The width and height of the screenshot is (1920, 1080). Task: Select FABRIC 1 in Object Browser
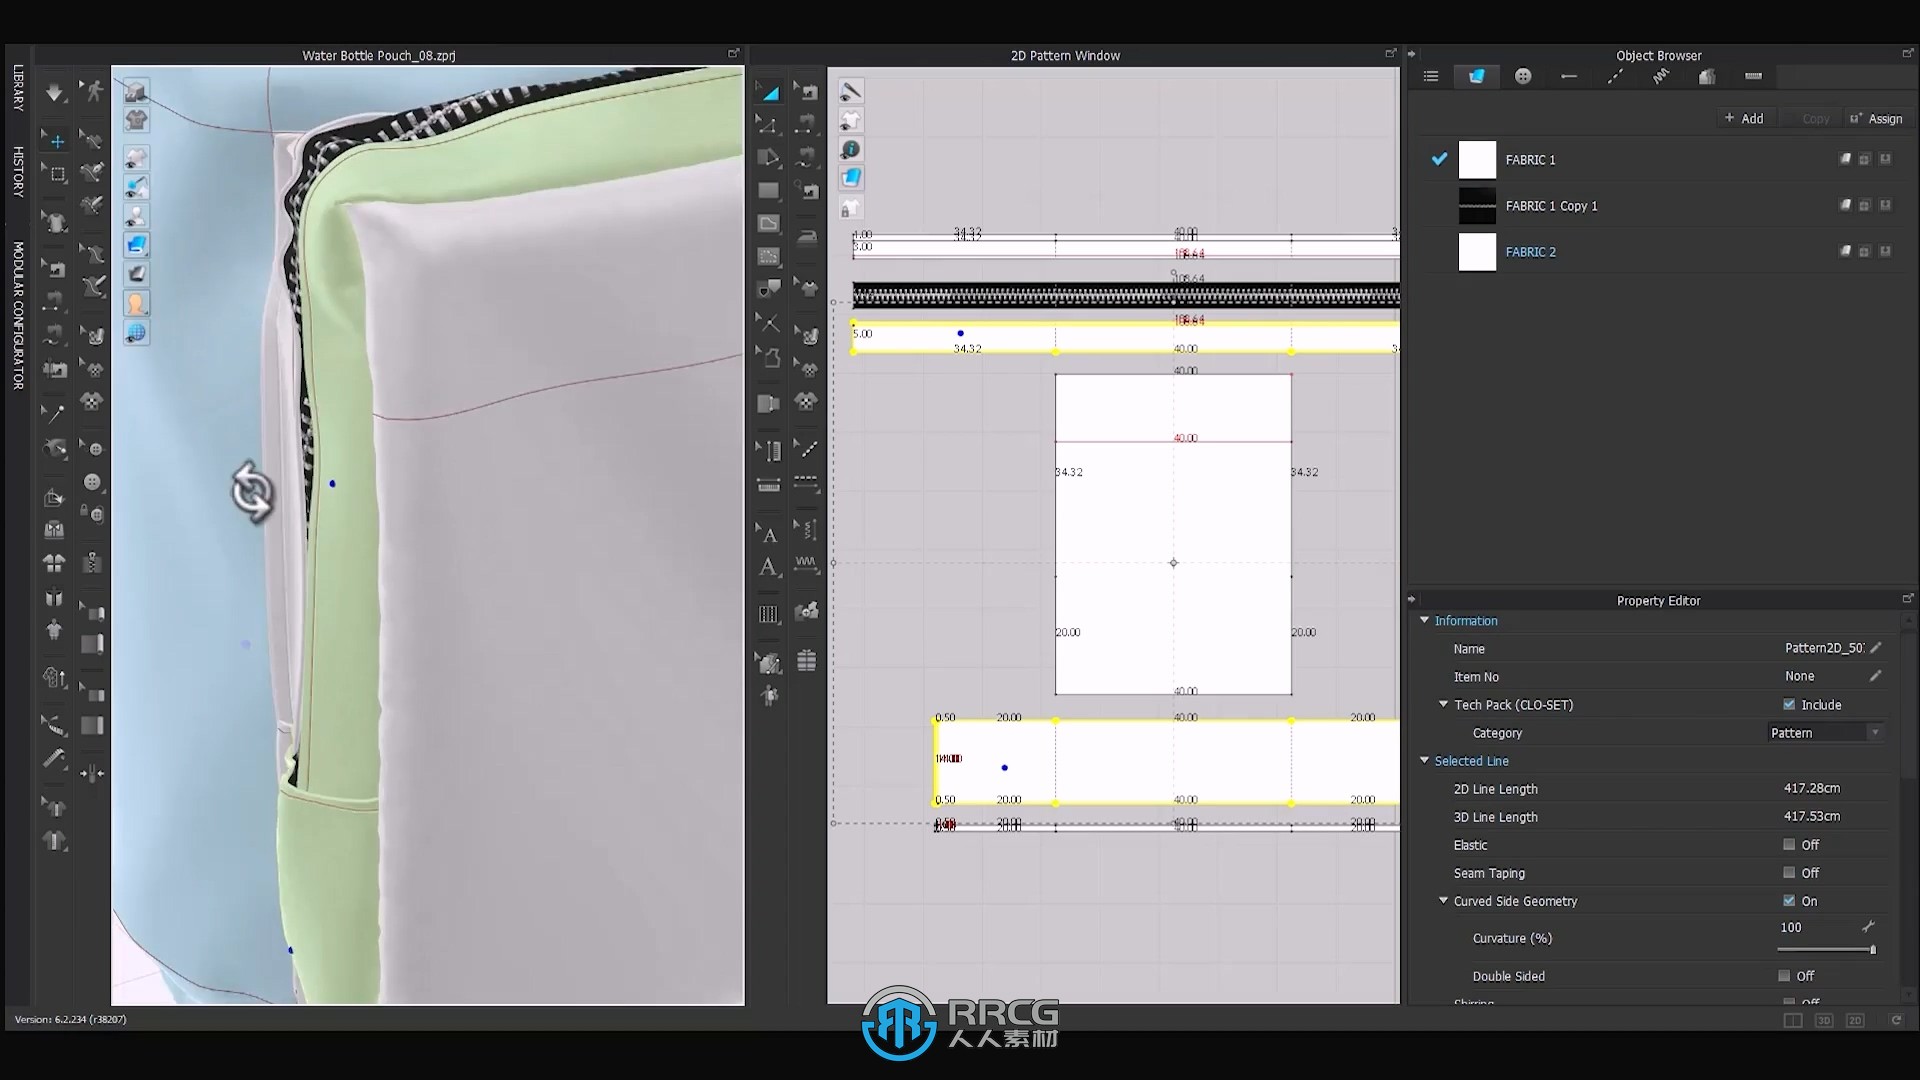[1530, 160]
